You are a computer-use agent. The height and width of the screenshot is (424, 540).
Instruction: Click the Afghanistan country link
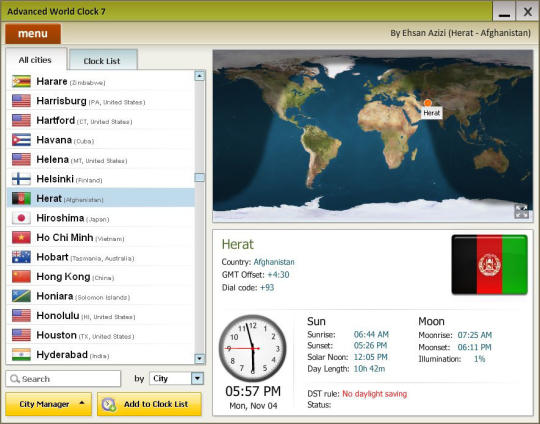point(274,262)
